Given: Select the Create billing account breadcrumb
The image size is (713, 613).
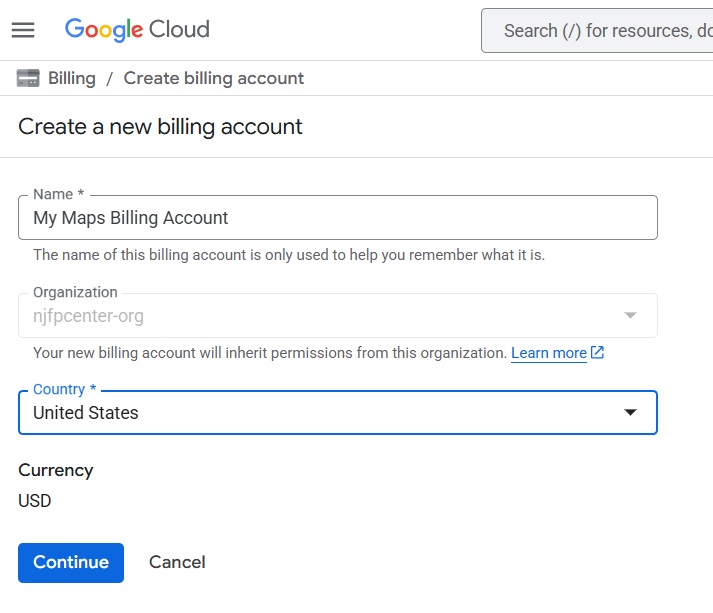Looking at the screenshot, I should [x=213, y=78].
